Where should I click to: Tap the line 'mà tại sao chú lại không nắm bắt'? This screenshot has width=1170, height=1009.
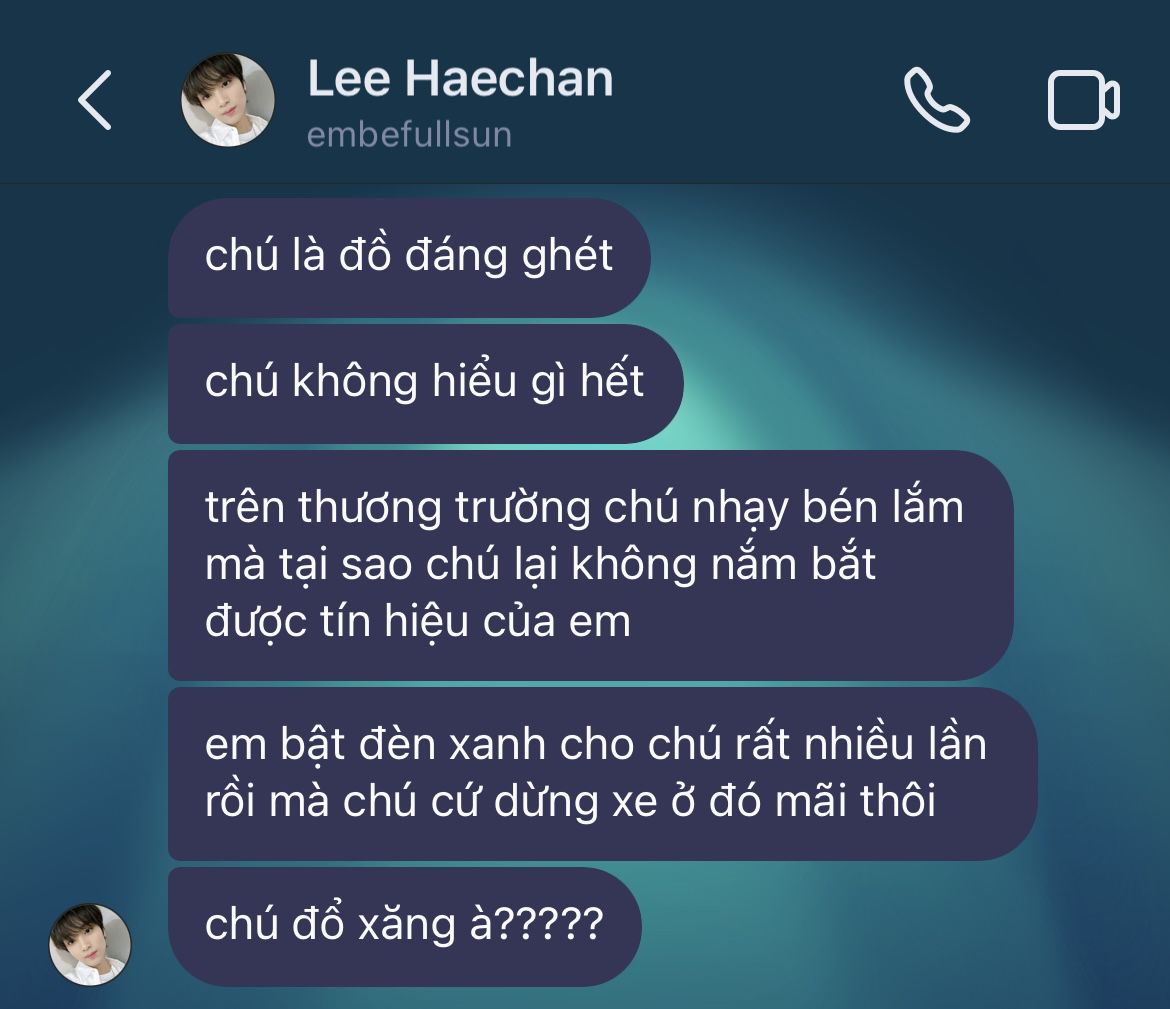(x=540, y=564)
